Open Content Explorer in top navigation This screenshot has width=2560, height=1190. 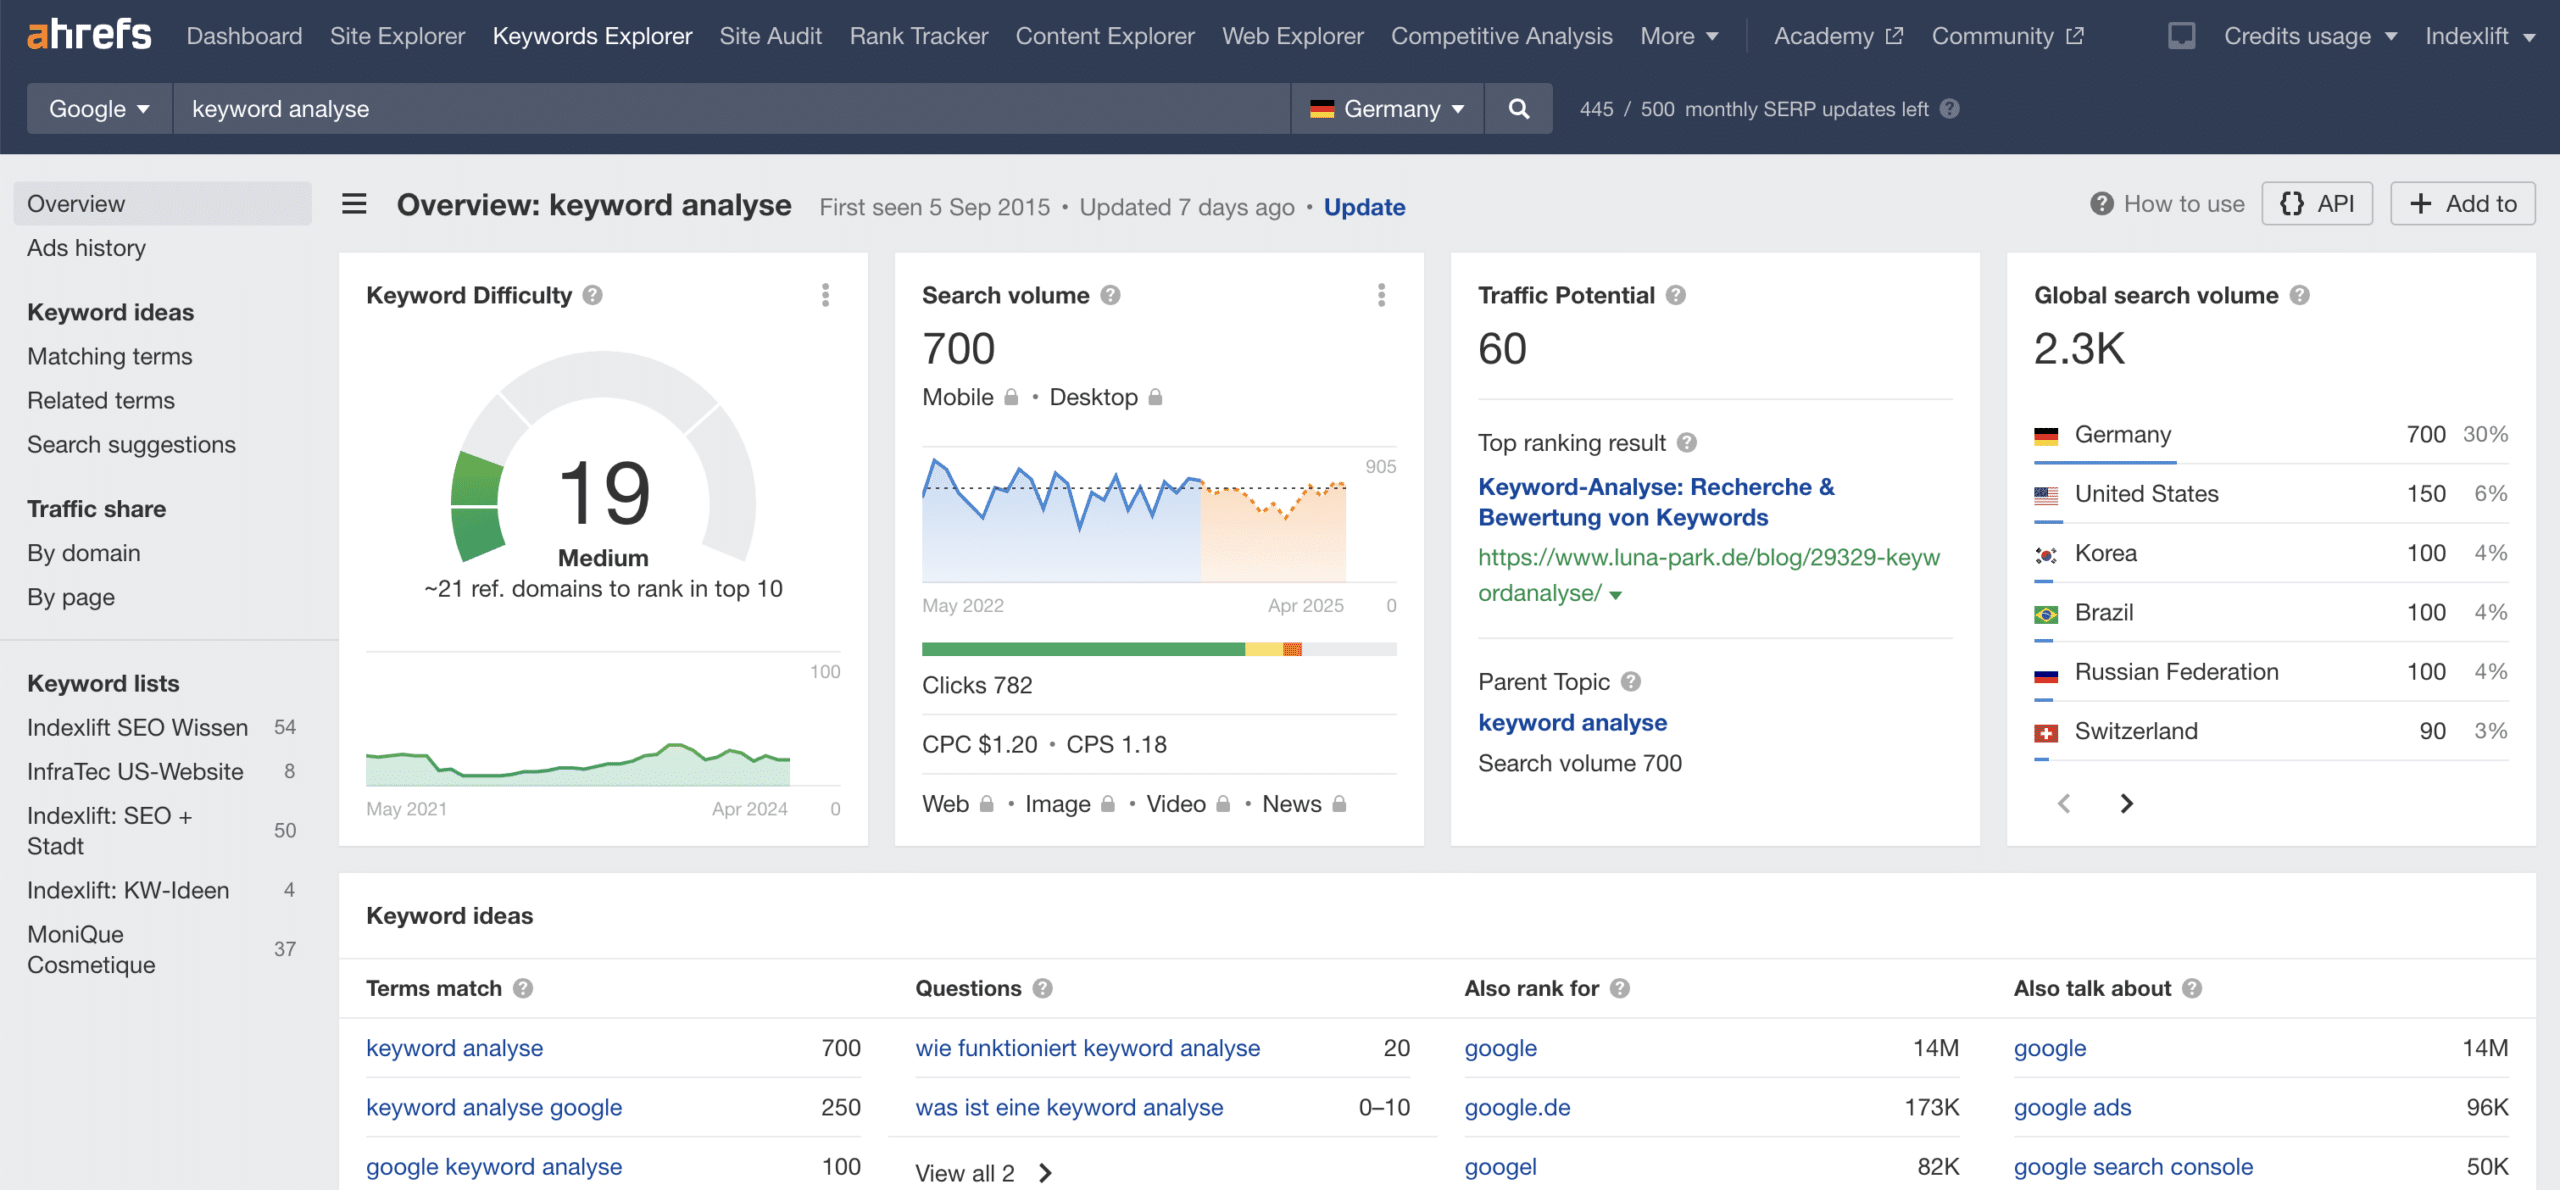(x=1105, y=36)
